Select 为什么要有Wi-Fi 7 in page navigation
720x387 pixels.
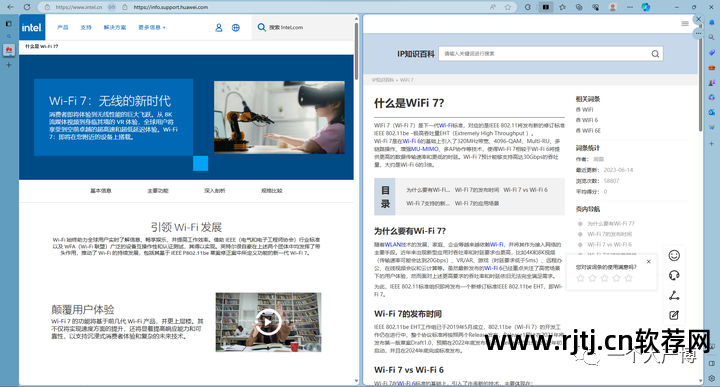click(x=611, y=224)
